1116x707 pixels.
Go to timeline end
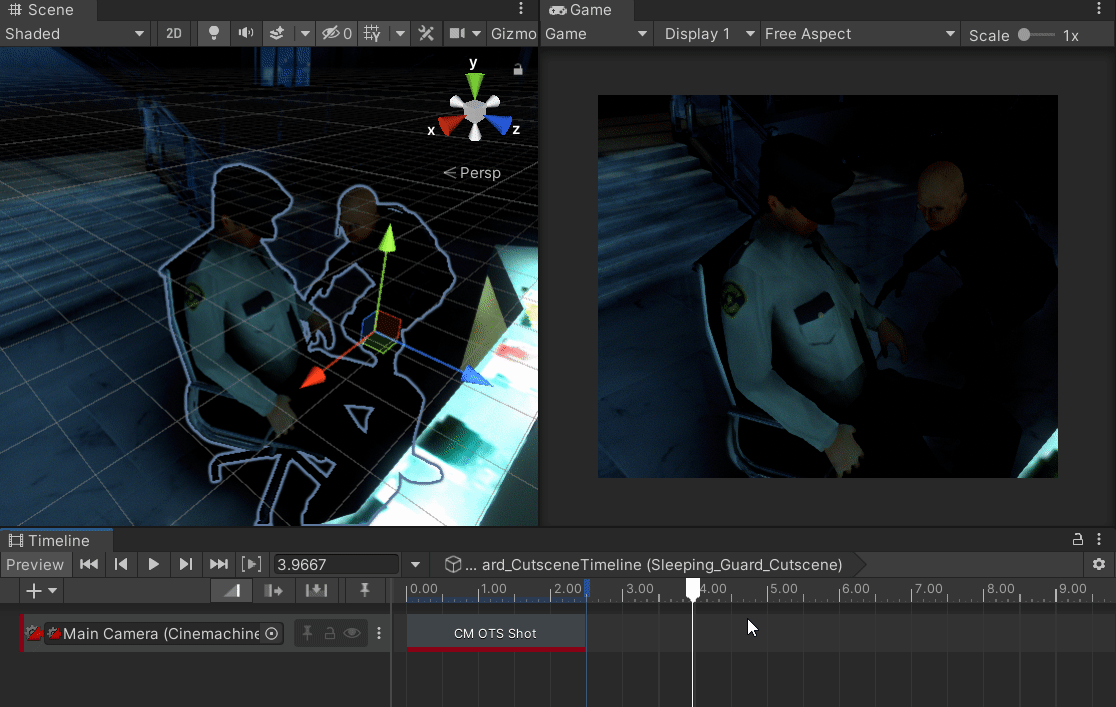tap(219, 565)
